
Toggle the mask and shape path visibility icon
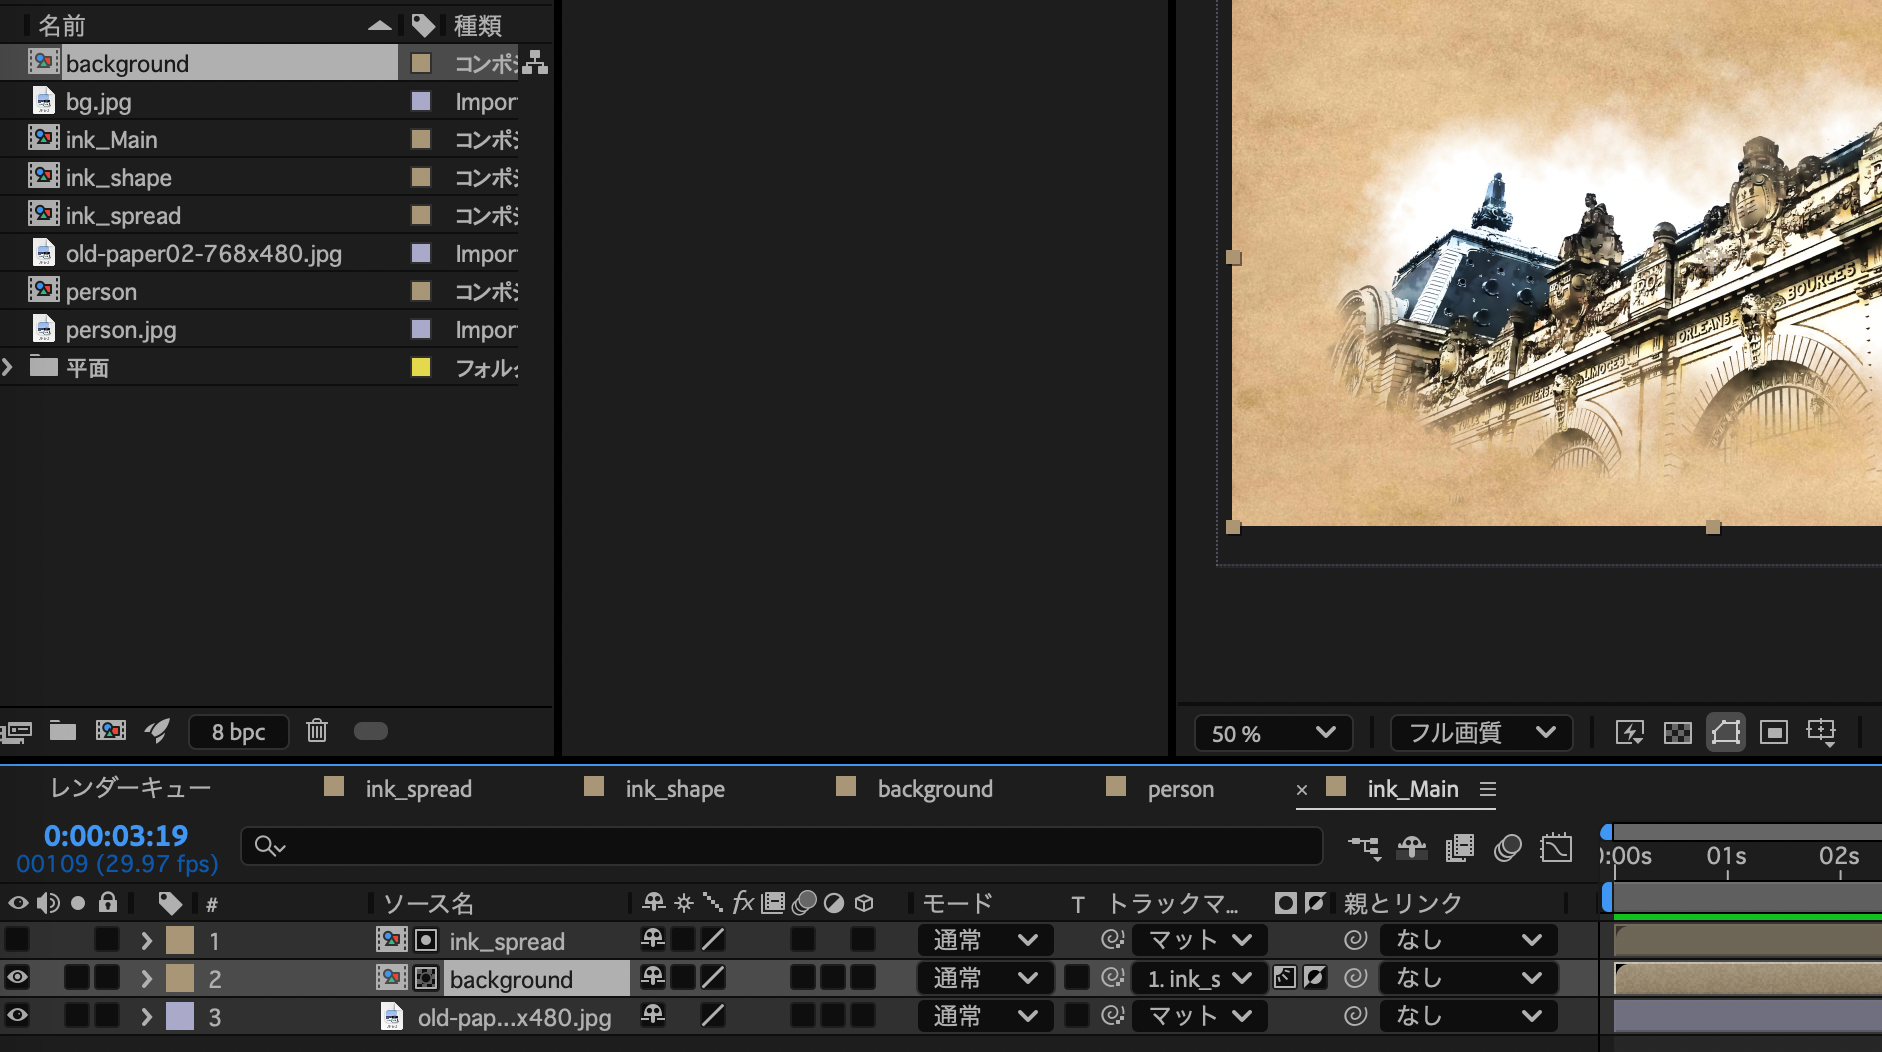tap(1725, 733)
